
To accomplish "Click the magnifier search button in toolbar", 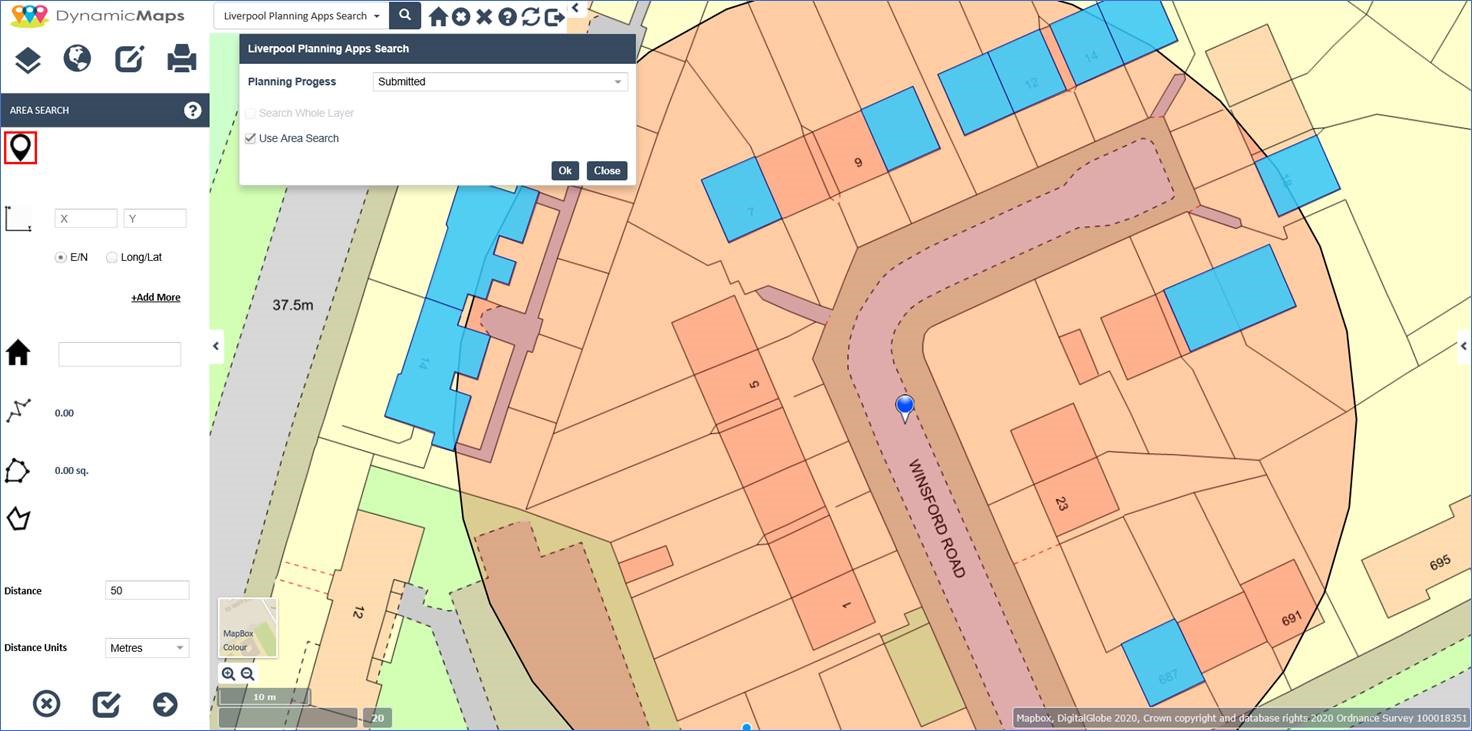I will (x=405, y=15).
